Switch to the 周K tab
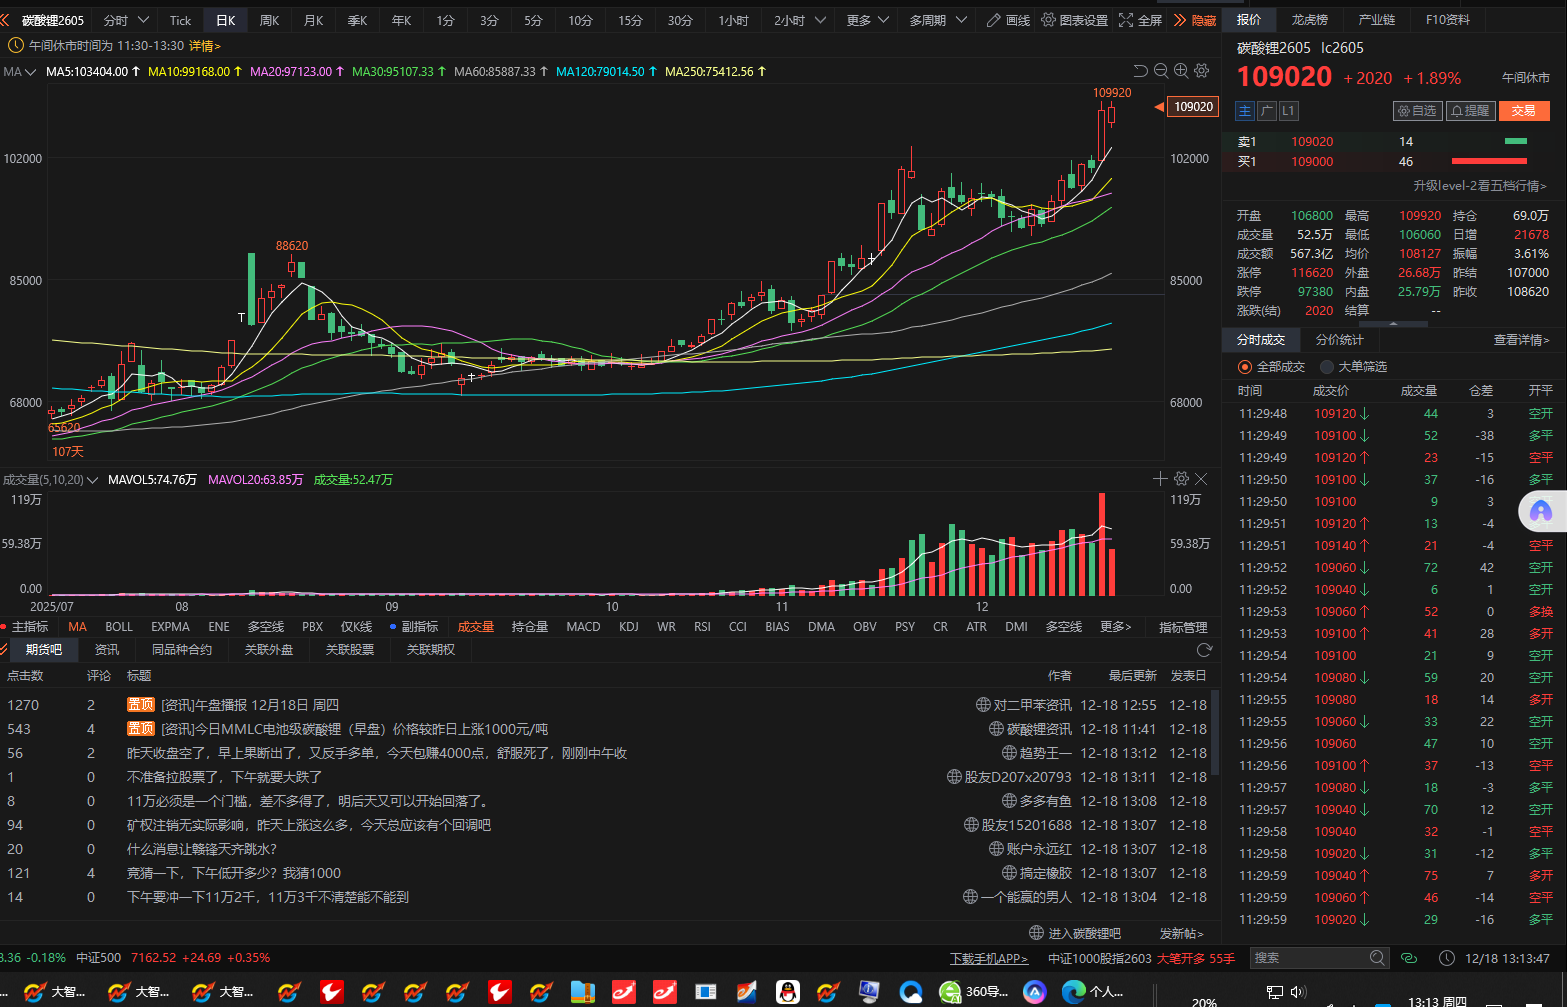 269,20
